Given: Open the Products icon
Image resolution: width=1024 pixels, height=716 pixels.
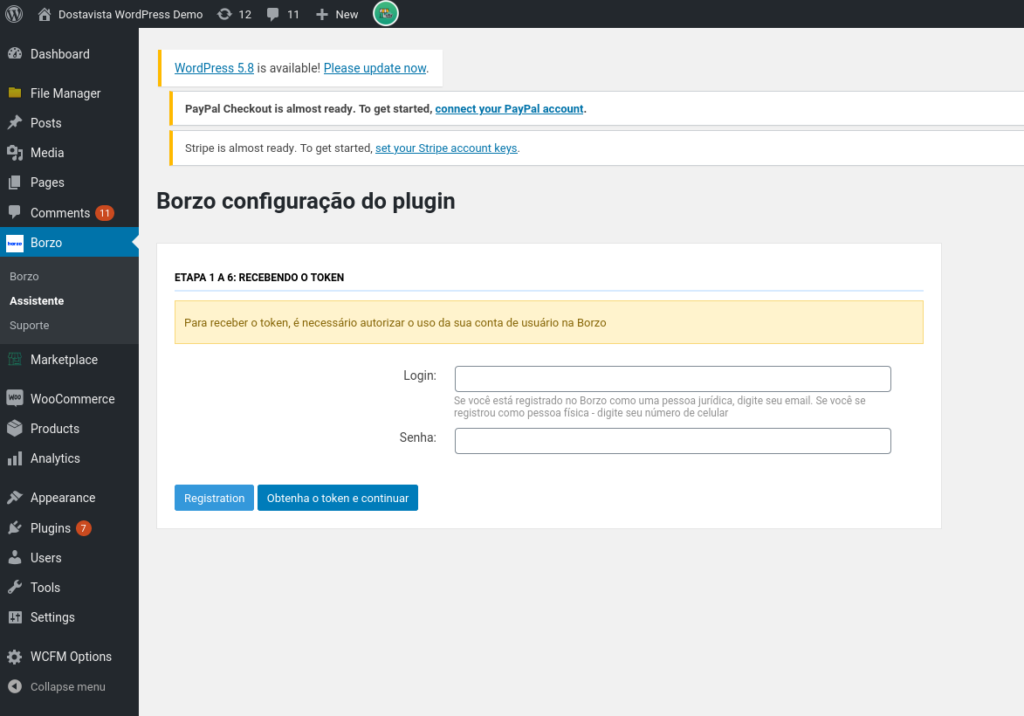Looking at the screenshot, I should (x=16, y=428).
